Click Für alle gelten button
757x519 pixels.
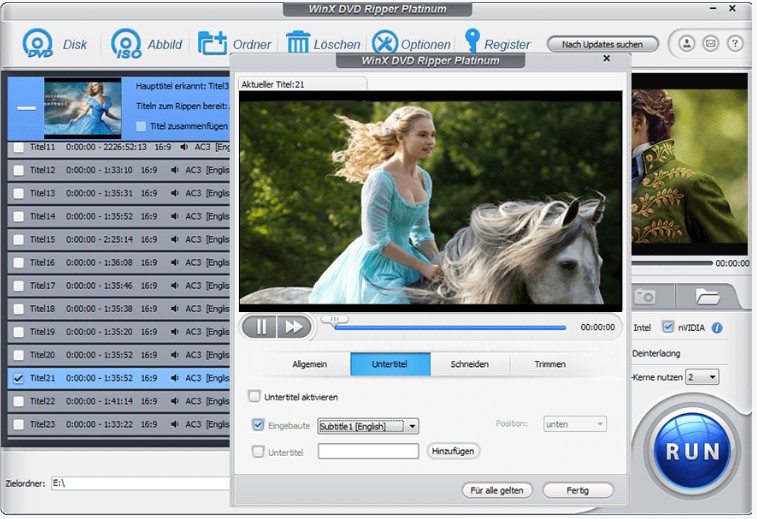pos(497,491)
